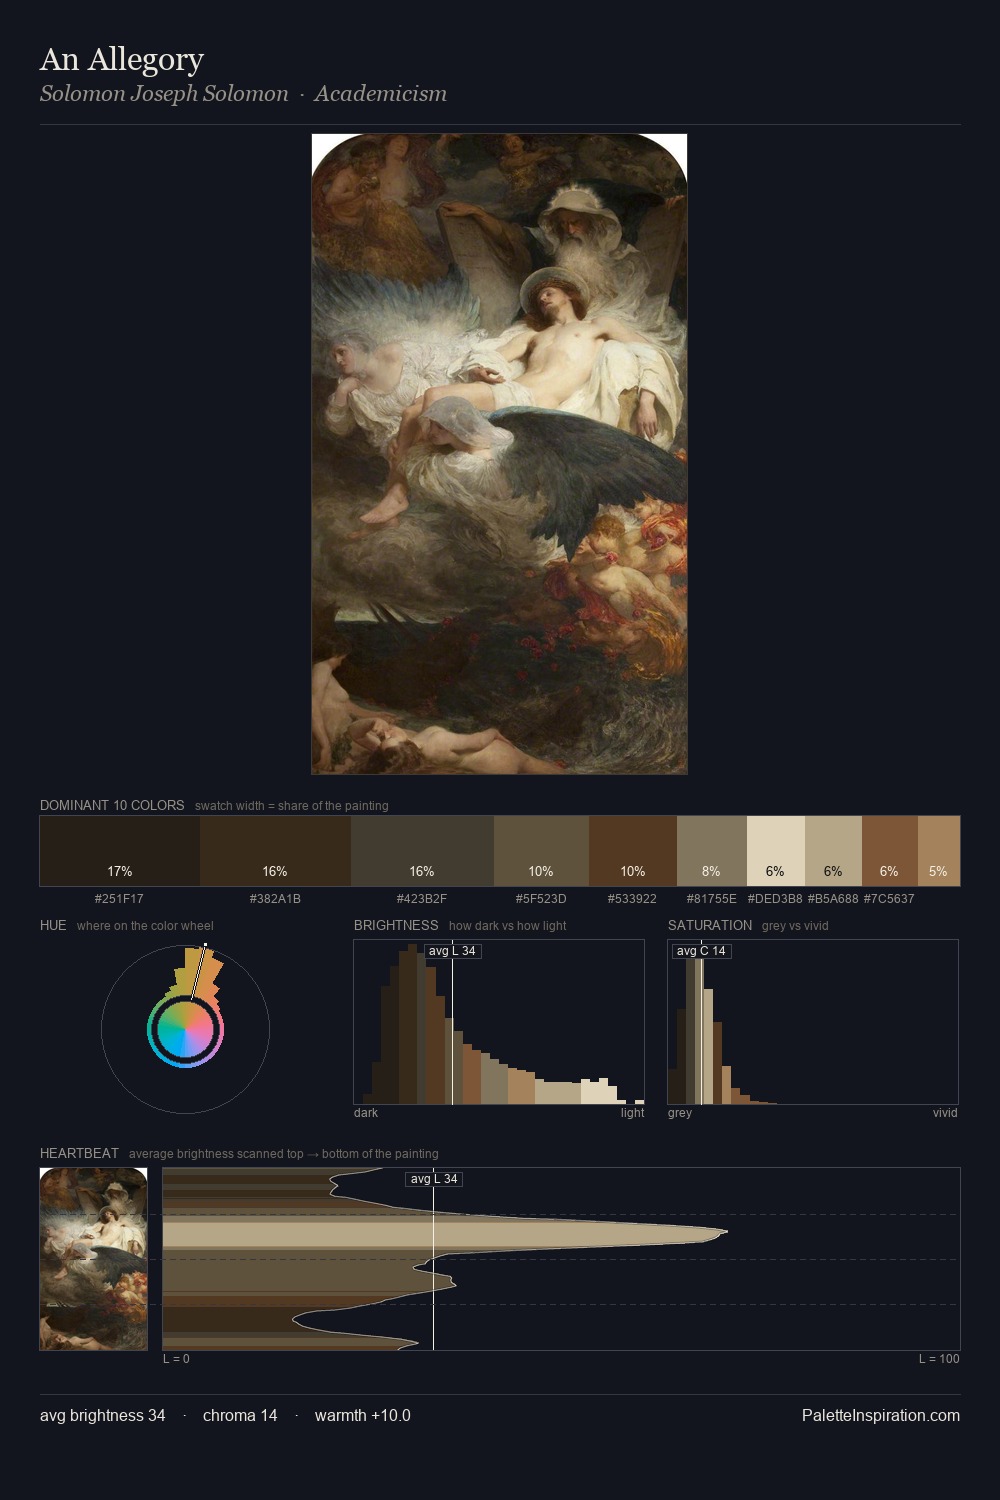Click the BRIGHTNESS section heading

coord(396,925)
